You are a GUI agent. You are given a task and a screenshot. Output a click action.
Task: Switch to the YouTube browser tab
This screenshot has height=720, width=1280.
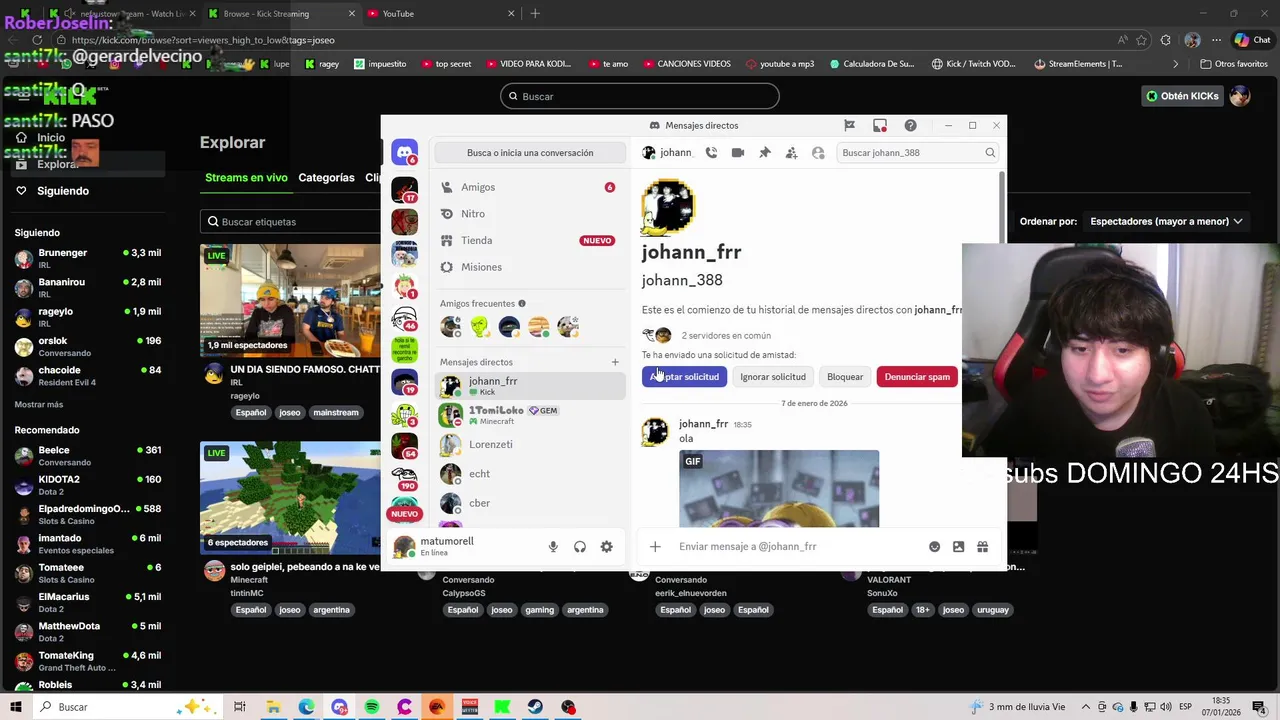click(x=440, y=14)
